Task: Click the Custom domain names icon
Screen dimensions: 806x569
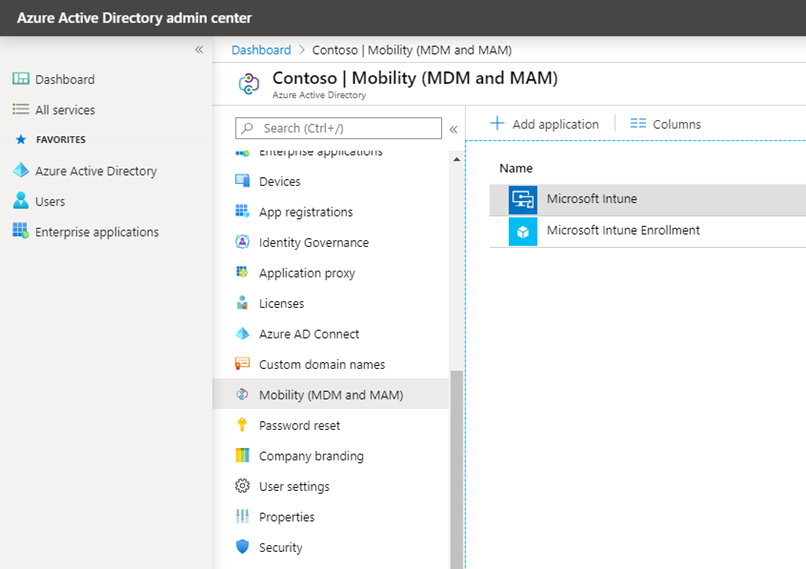Action: [x=242, y=363]
